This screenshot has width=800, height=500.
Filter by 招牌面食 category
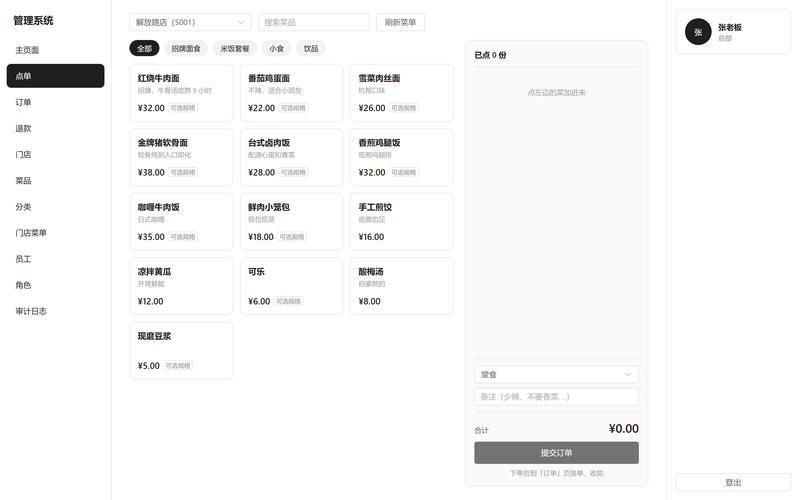[x=186, y=48]
